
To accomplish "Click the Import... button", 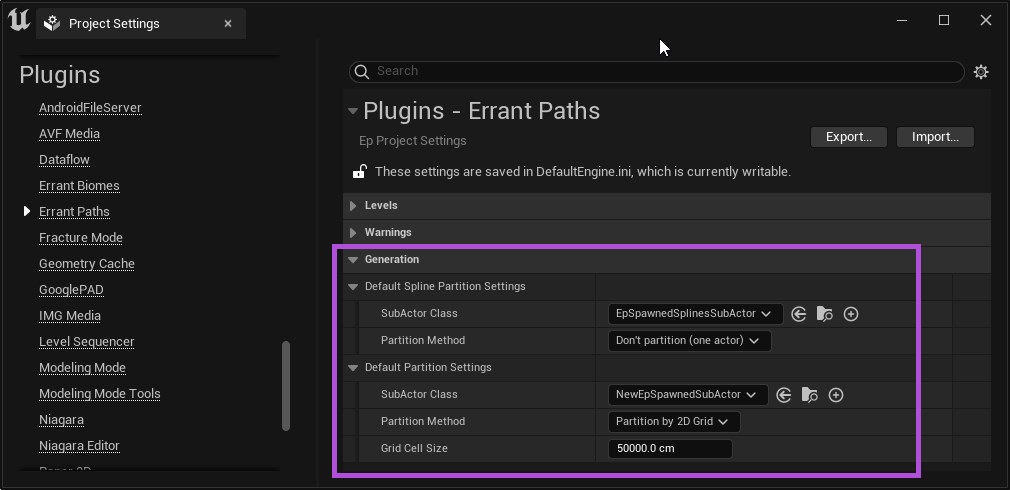I will tap(935, 137).
